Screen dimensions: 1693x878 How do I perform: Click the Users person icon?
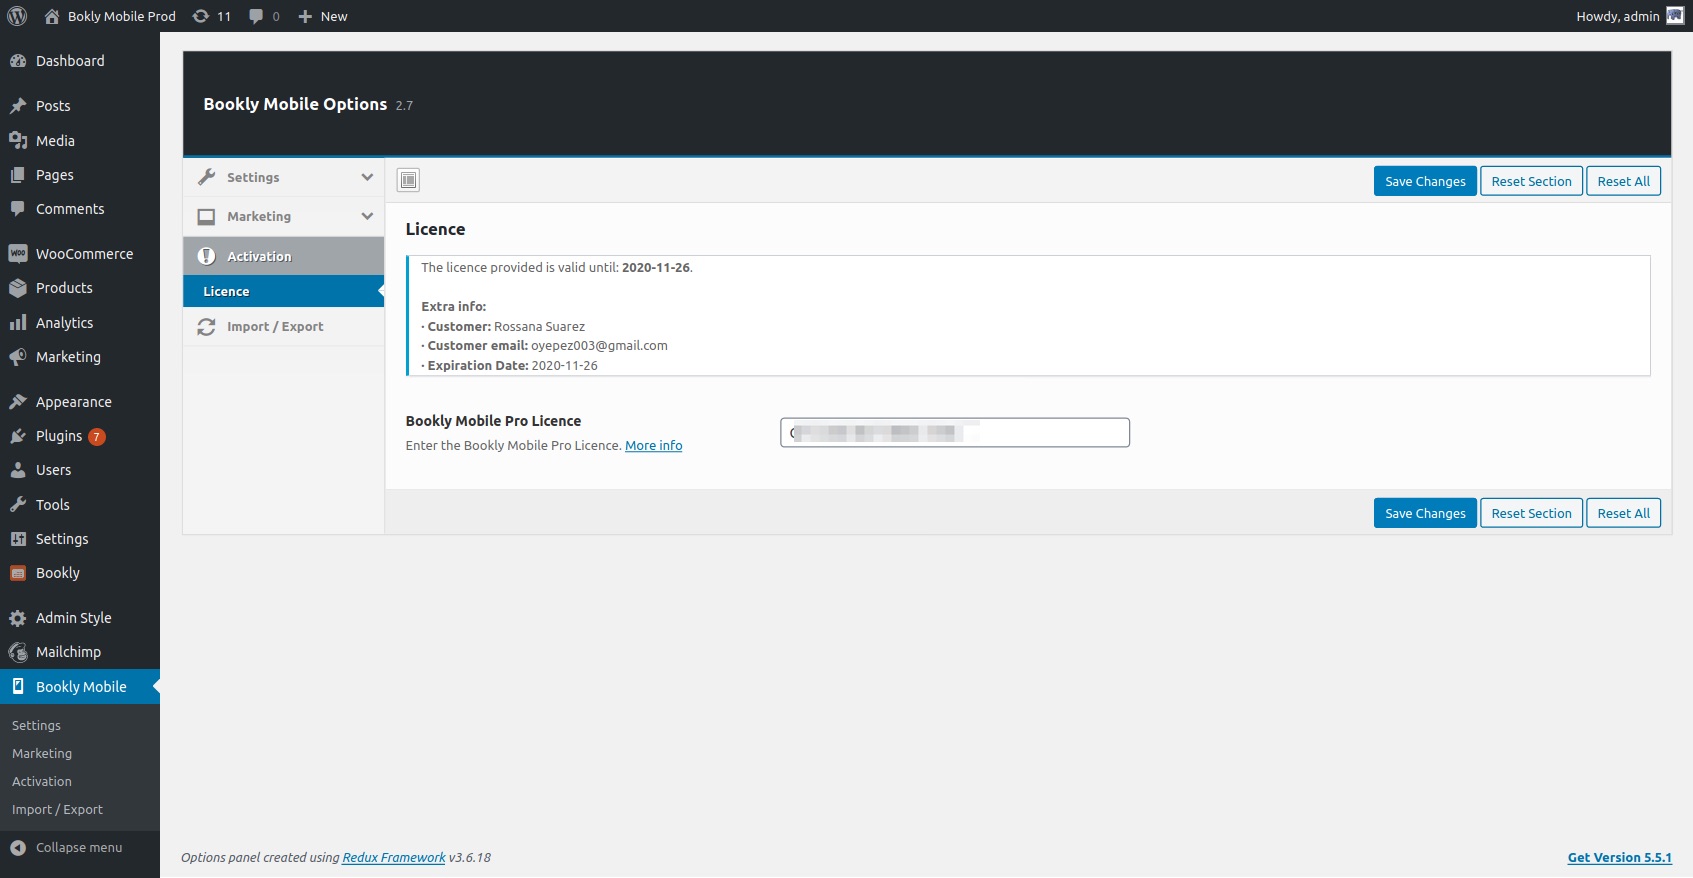(18, 470)
